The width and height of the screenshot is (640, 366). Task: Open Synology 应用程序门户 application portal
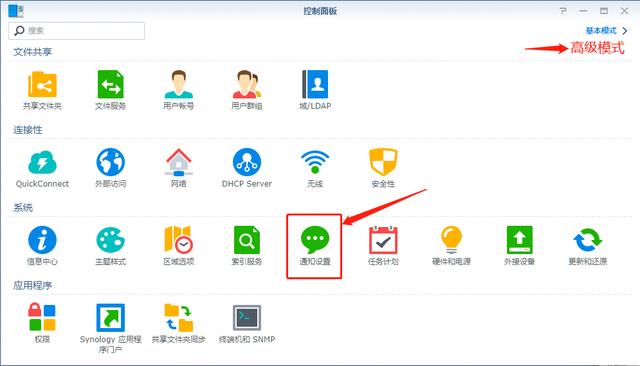(x=111, y=317)
